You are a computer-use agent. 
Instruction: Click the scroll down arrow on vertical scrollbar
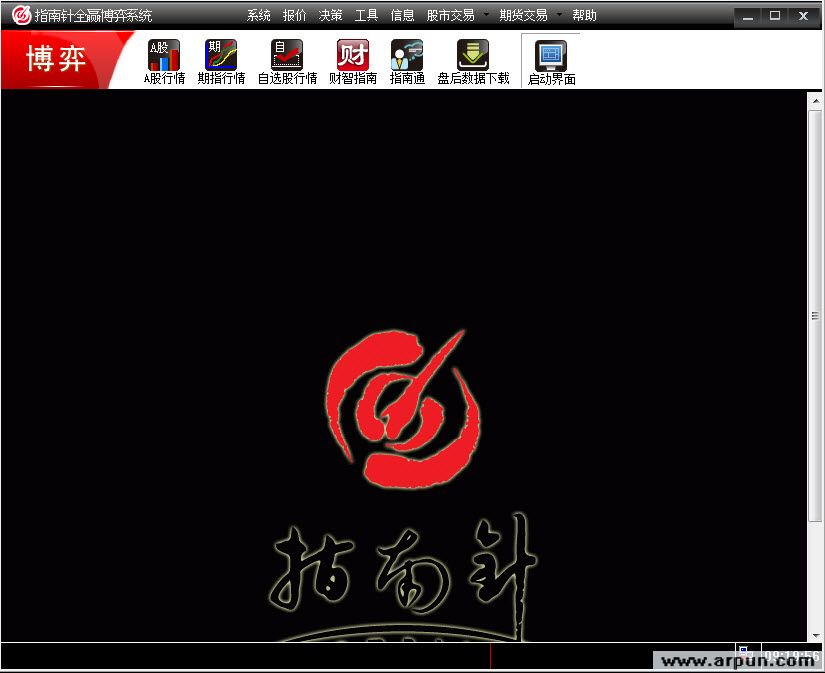tap(815, 632)
